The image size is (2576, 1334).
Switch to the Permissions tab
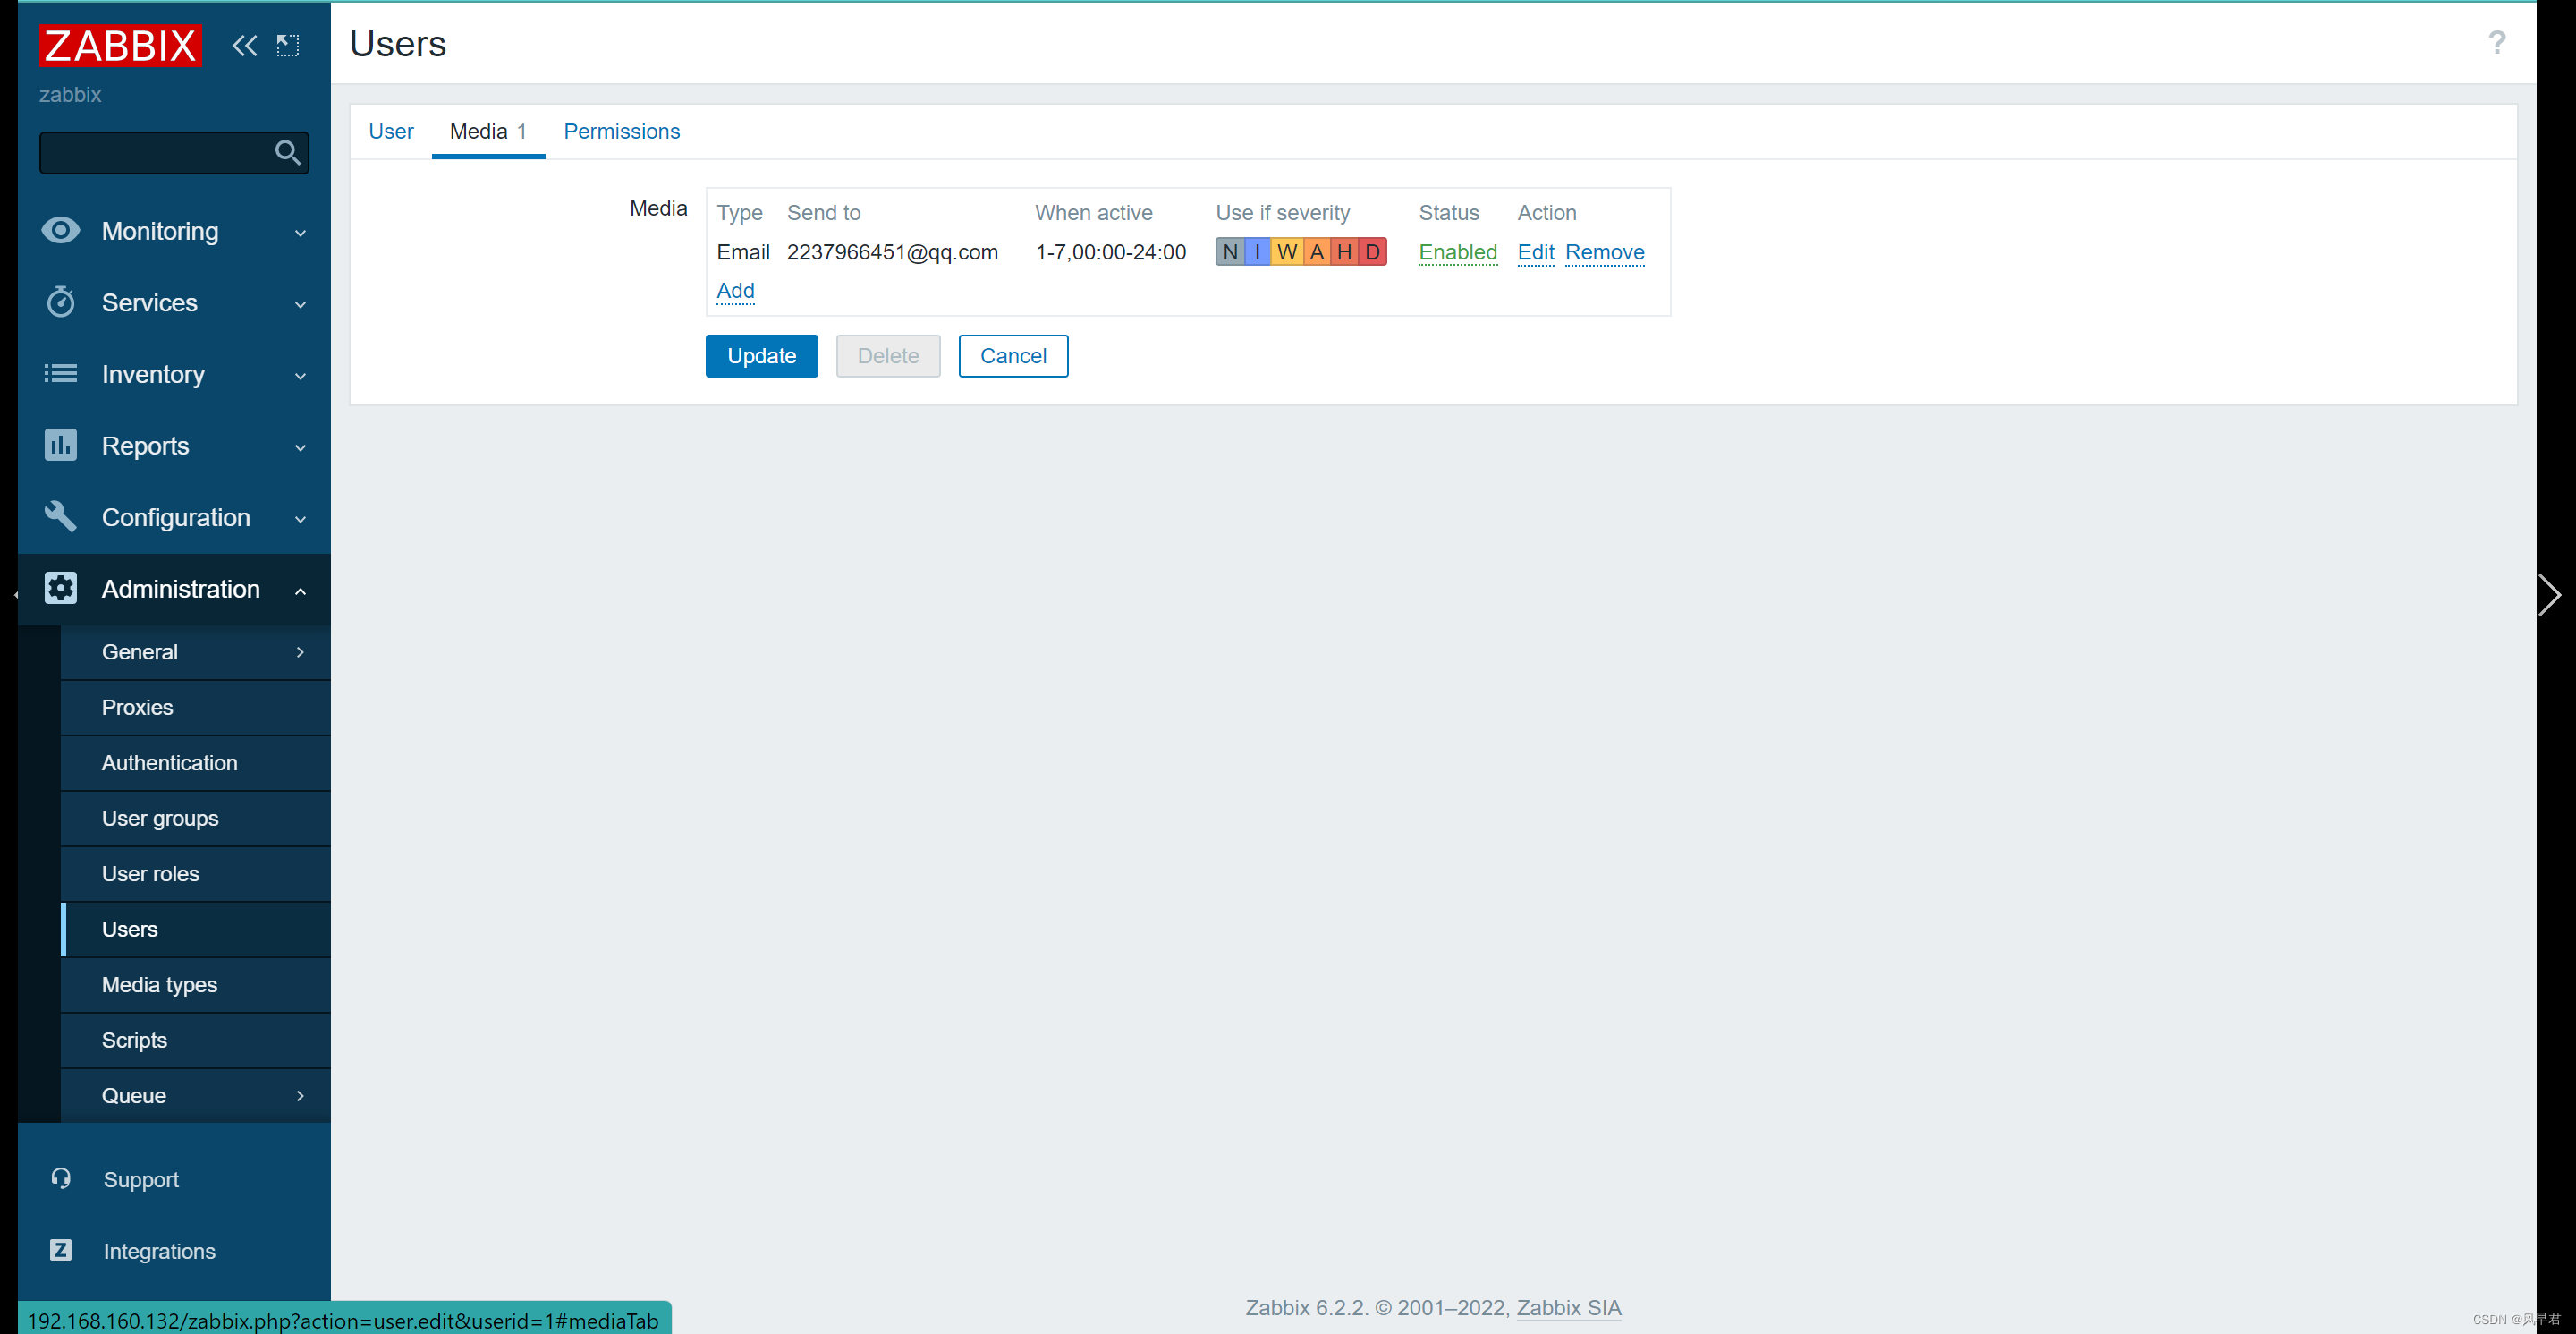[621, 131]
